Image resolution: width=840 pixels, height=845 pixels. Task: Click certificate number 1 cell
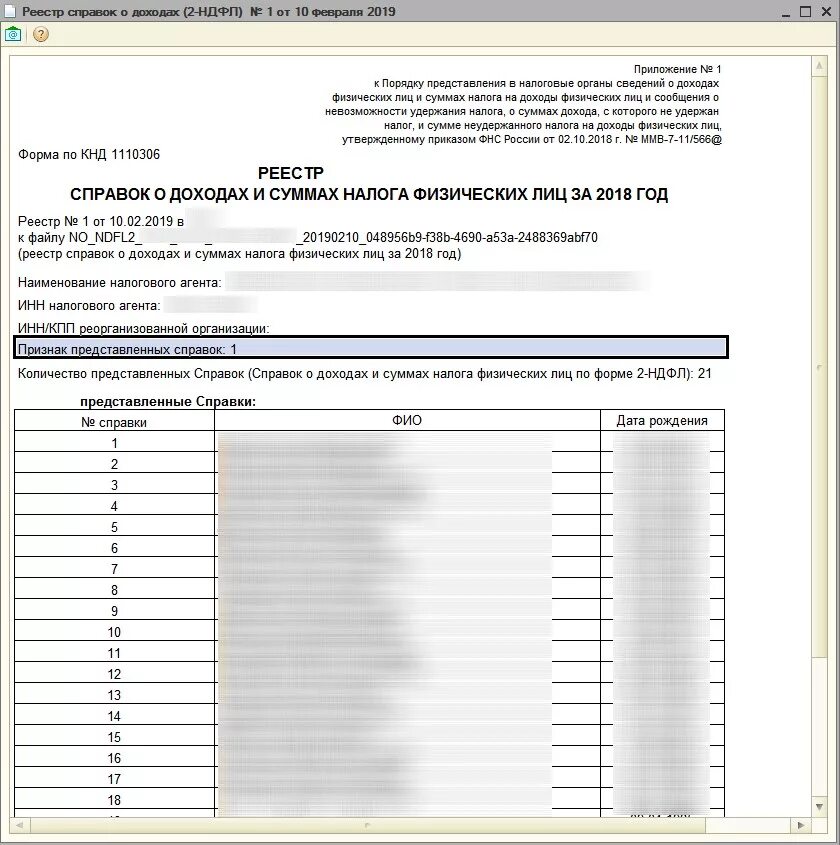(114, 443)
